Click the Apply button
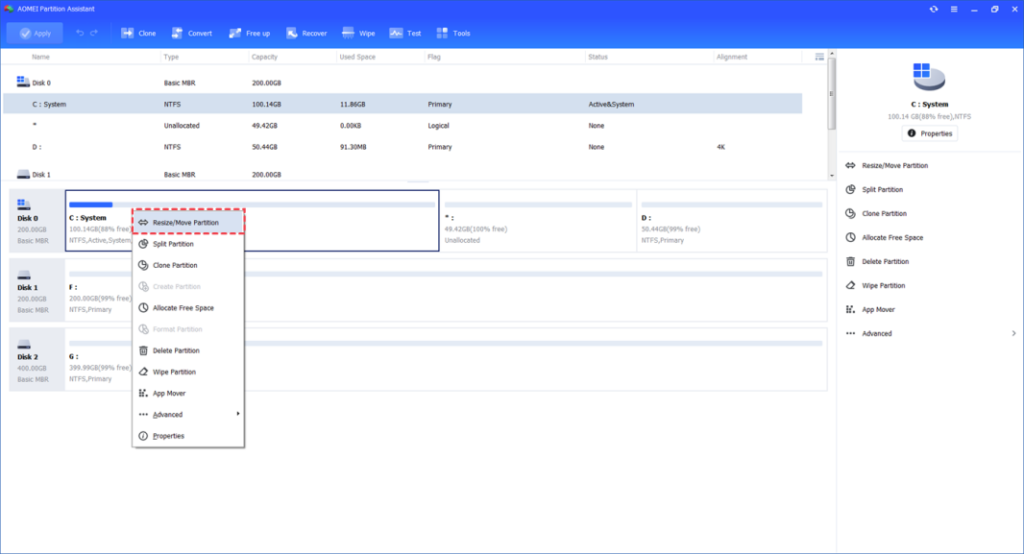This screenshot has height=554, width=1024. coord(35,33)
